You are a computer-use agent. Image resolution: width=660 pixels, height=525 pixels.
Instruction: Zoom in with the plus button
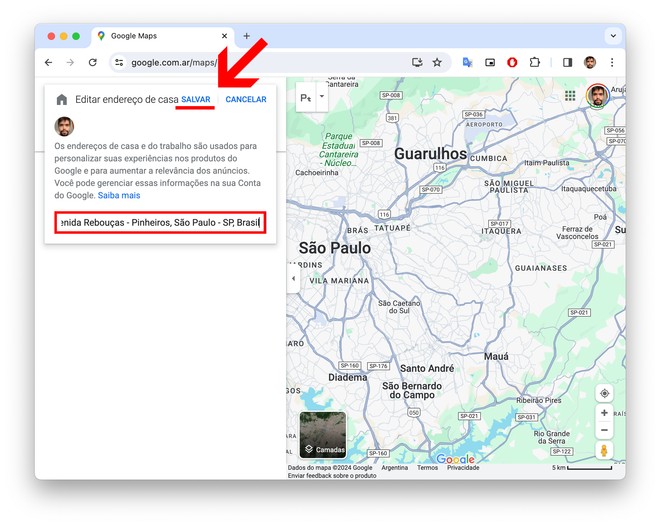[x=604, y=413]
